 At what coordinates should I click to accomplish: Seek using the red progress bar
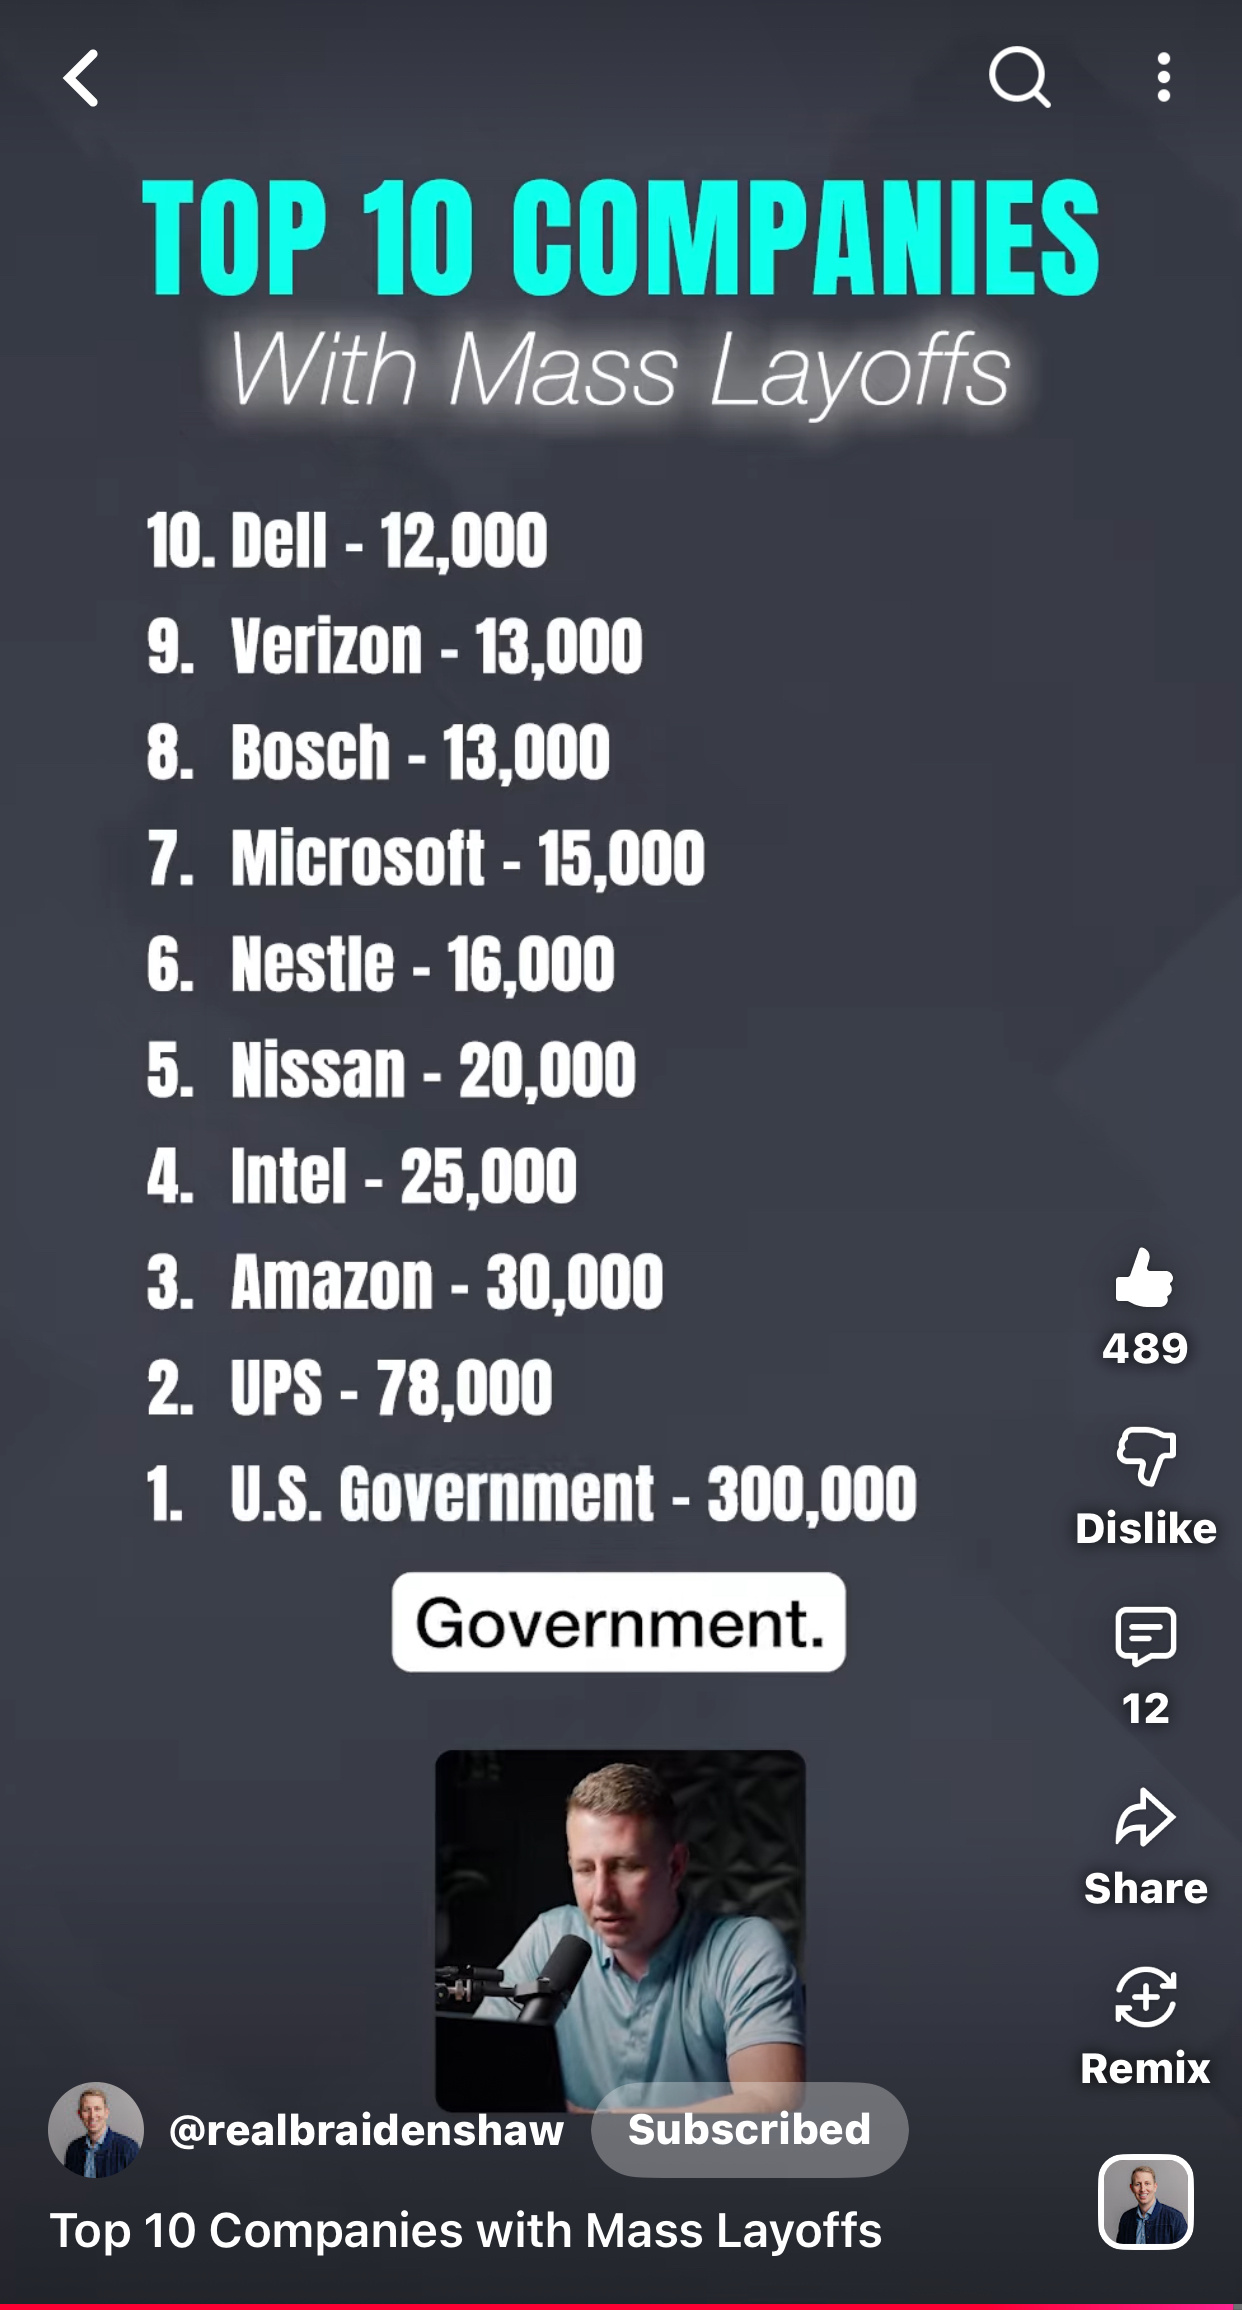pyautogui.click(x=621, y=2305)
